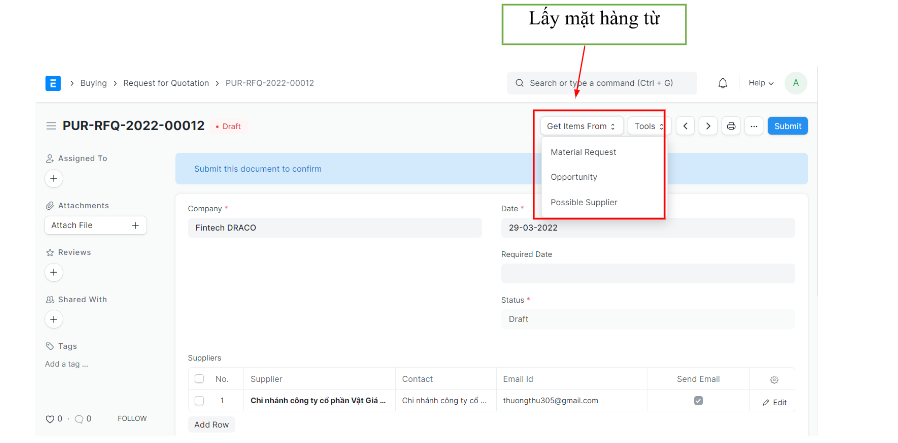Choose Possible Supplier menu option
Viewport: 898px width, 443px height.
[x=583, y=202]
